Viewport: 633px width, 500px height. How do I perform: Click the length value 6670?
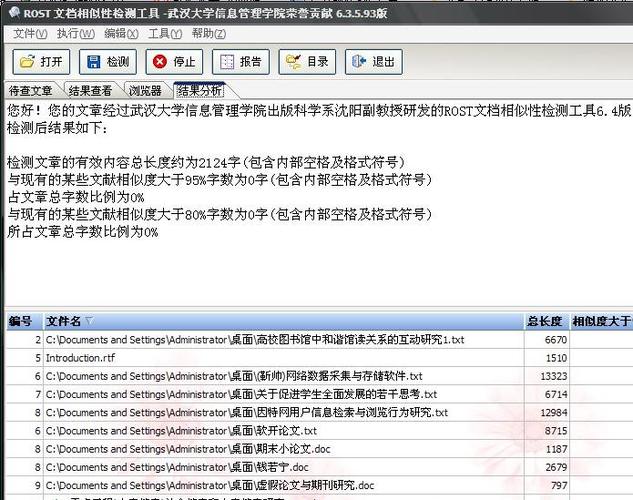click(x=556, y=340)
